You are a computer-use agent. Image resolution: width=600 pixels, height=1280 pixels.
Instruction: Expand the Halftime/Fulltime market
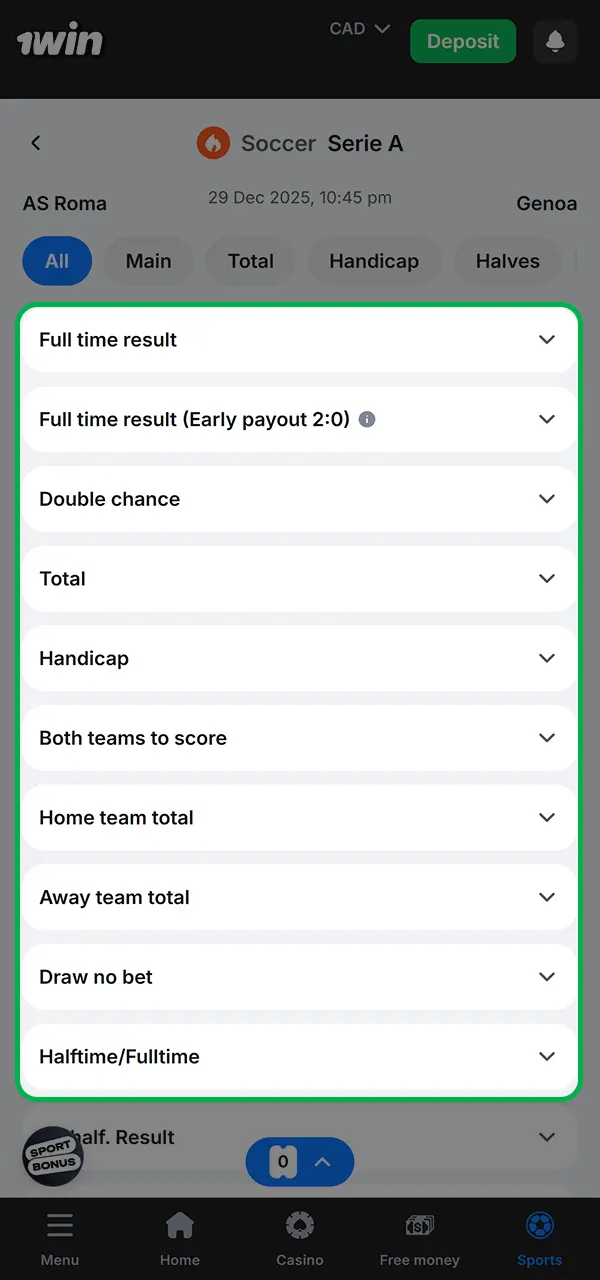299,1056
